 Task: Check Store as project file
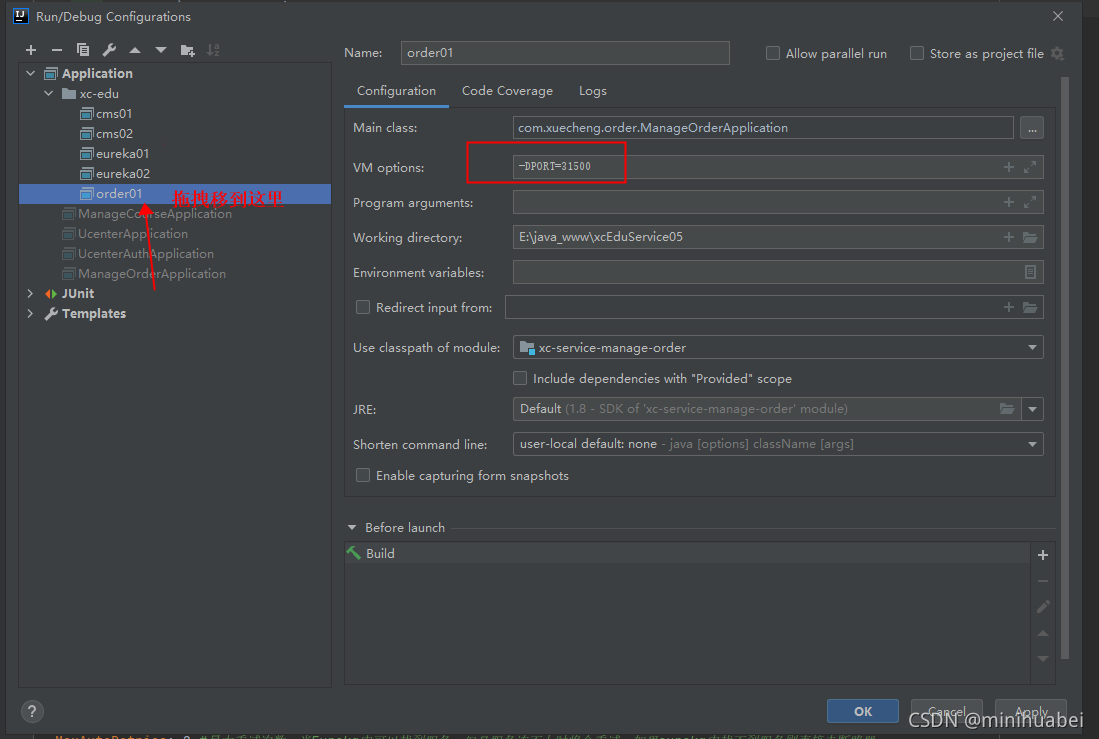916,53
